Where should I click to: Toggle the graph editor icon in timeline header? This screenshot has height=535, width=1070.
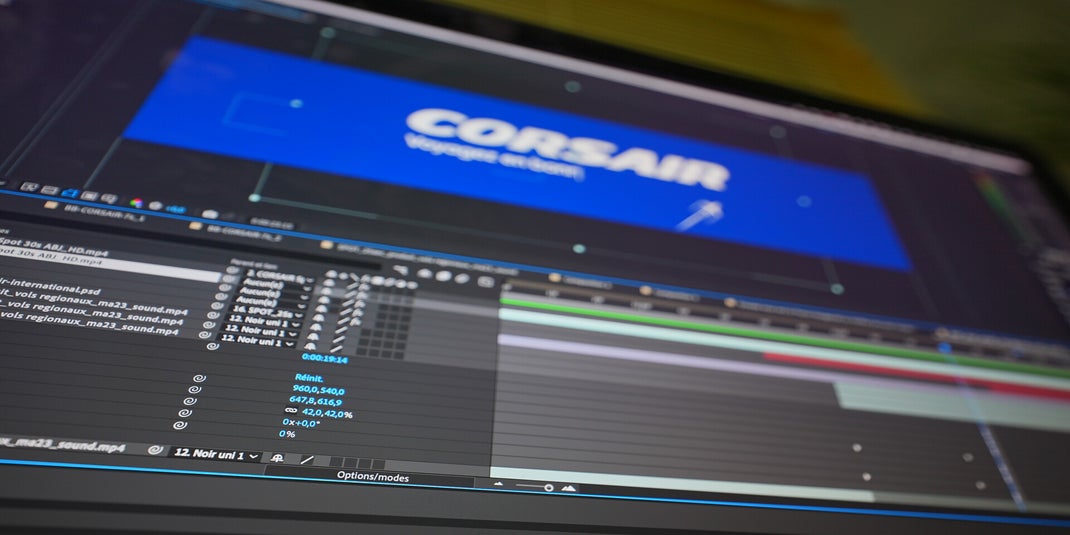pyautogui.click(x=485, y=281)
